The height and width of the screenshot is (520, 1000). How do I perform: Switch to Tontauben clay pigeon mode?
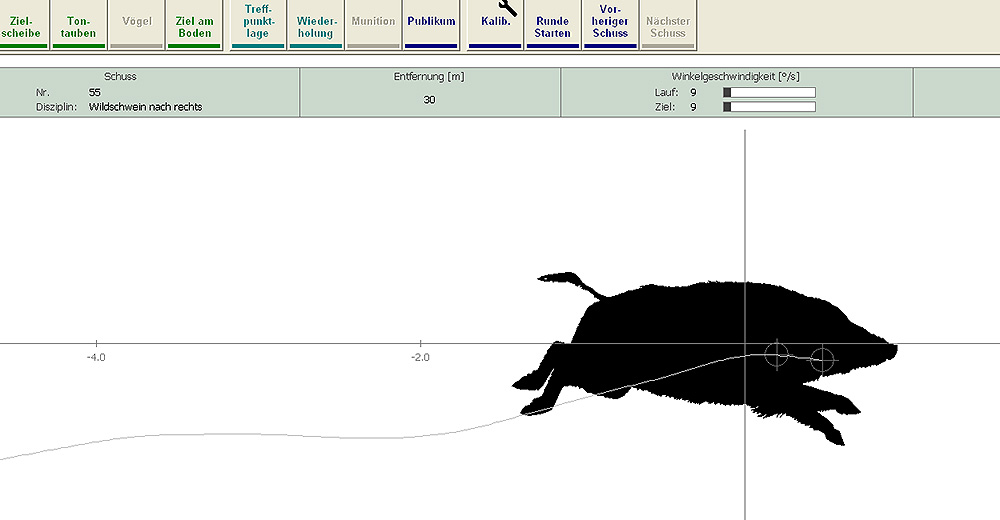[79, 26]
